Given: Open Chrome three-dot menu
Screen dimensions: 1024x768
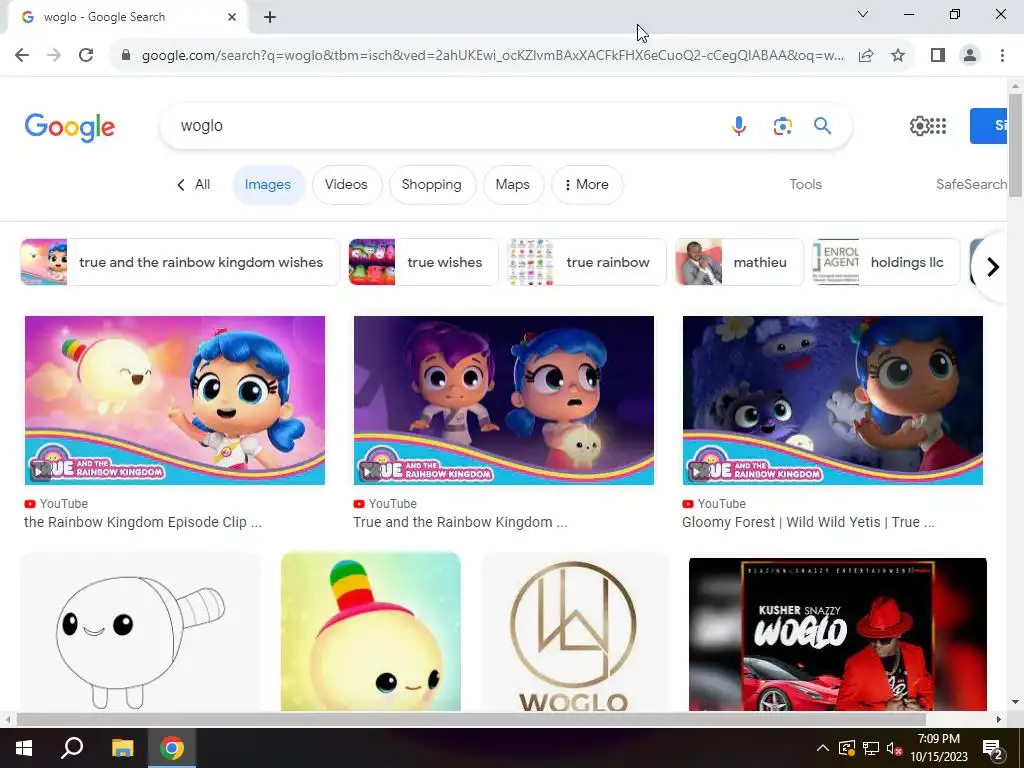Looking at the screenshot, I should click(1002, 55).
